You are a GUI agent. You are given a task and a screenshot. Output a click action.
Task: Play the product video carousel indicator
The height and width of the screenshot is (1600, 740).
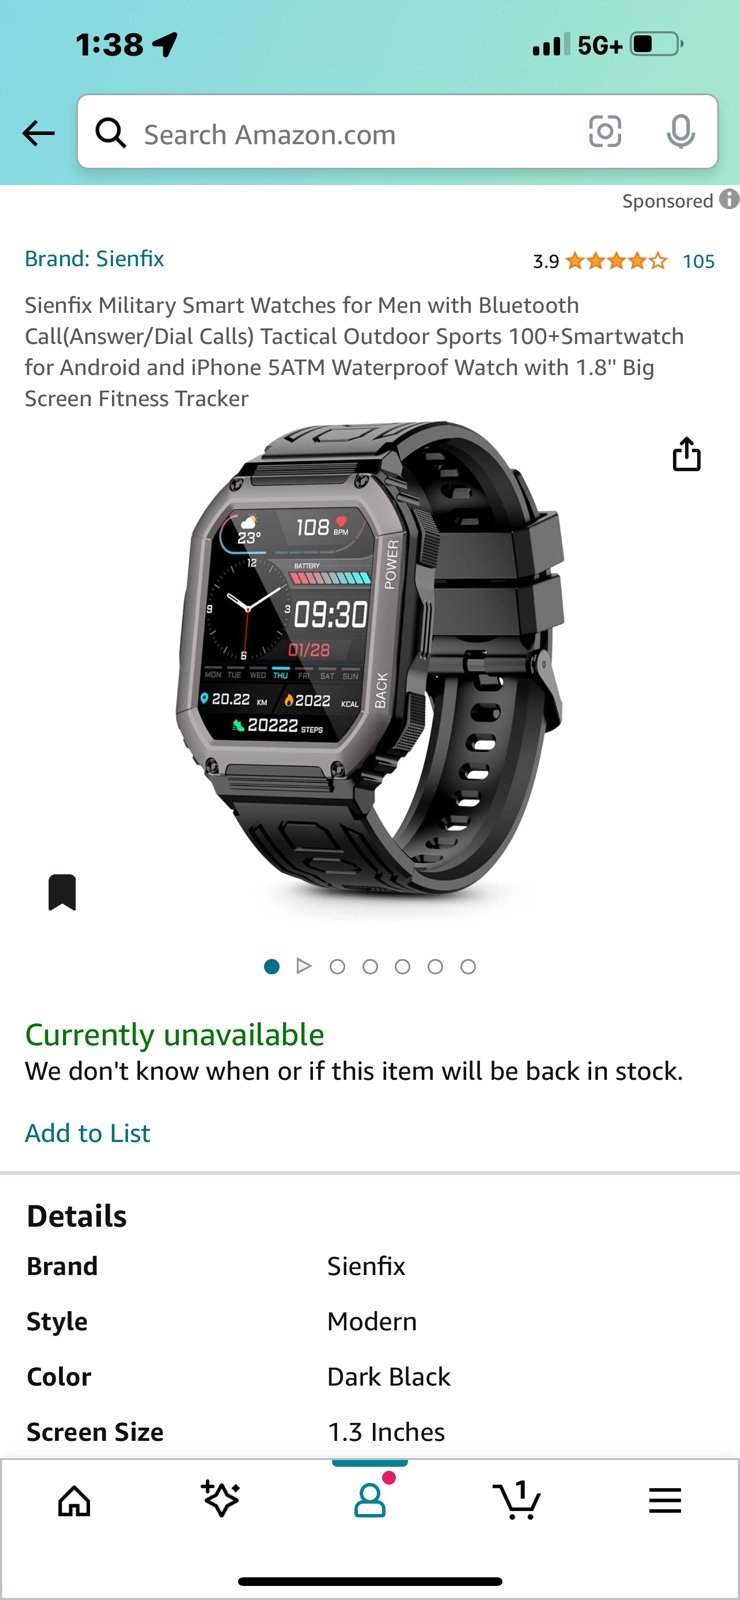pos(304,966)
